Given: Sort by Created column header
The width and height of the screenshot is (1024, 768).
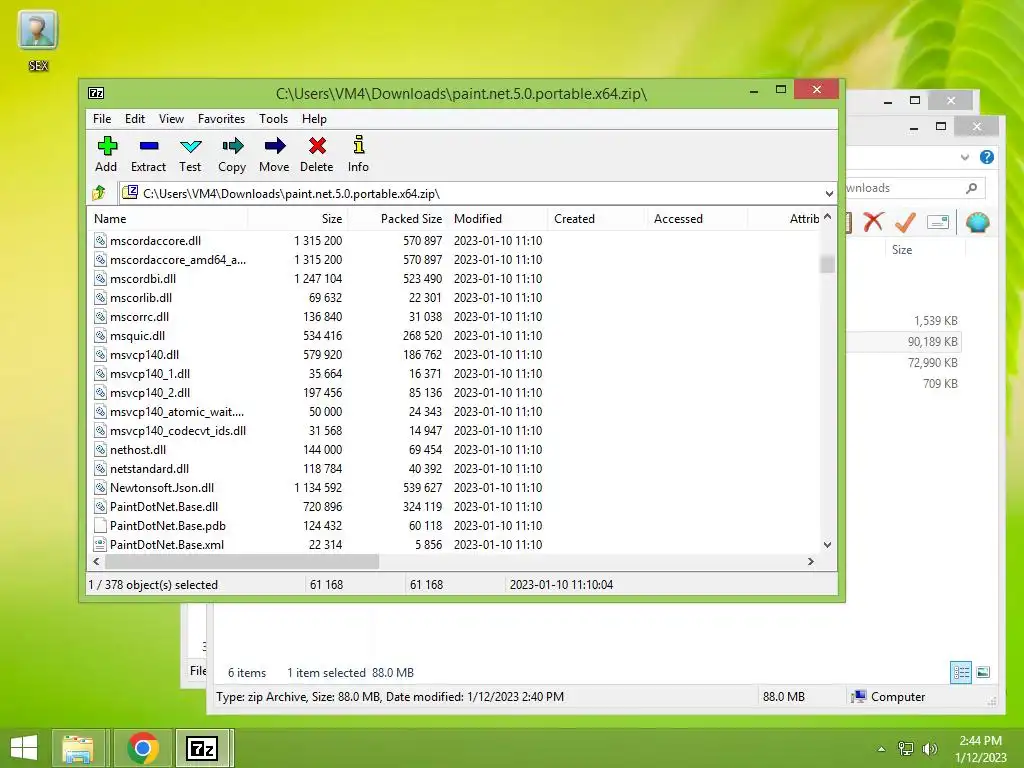Looking at the screenshot, I should point(597,219).
